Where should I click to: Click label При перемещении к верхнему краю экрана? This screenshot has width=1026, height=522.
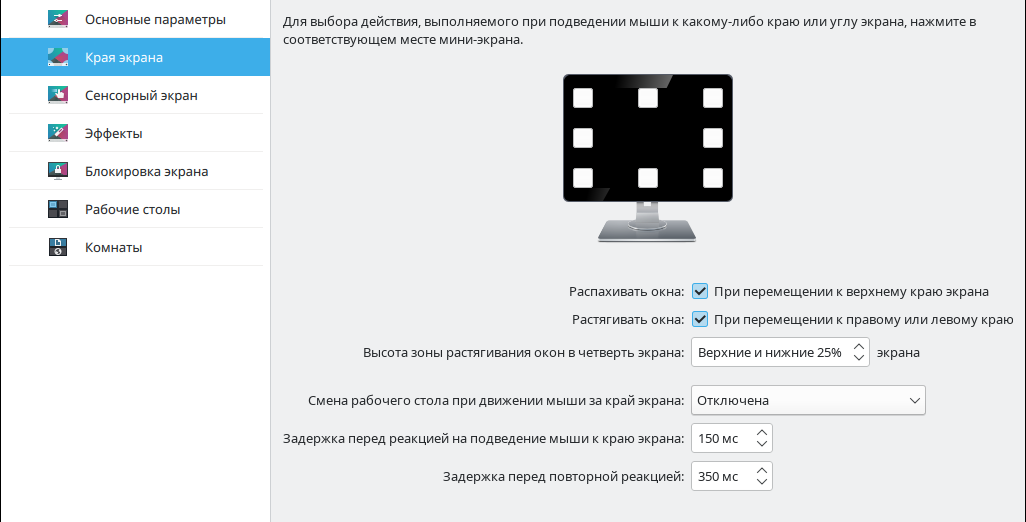[851, 291]
